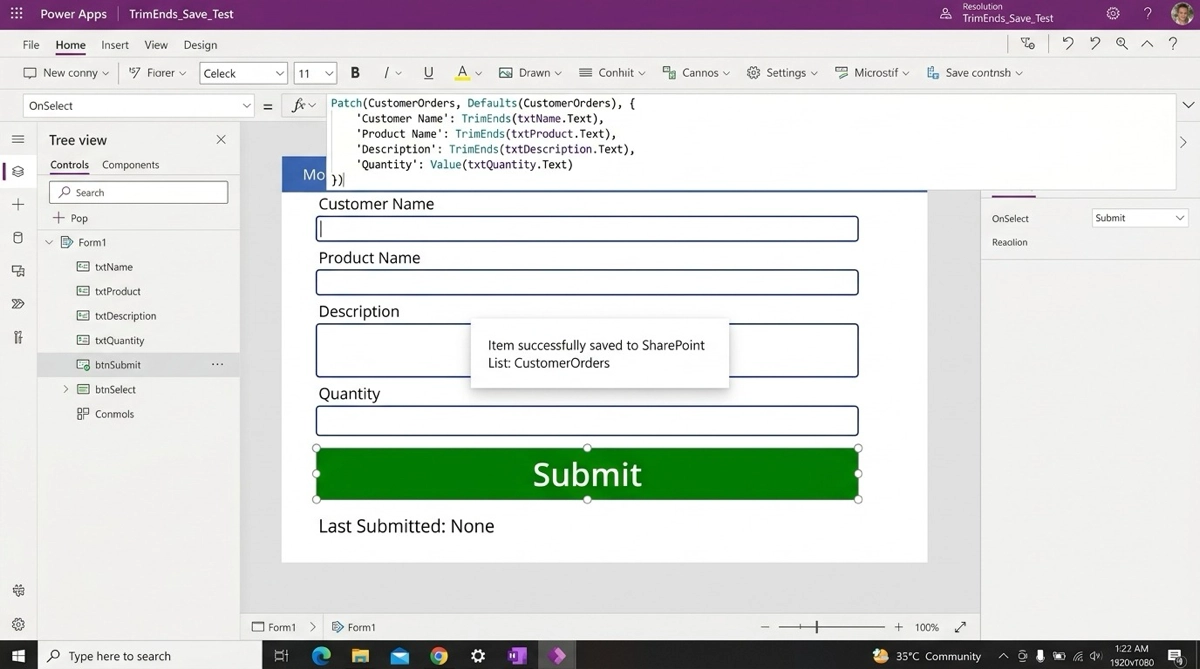Toggle bold formatting

[x=355, y=73]
